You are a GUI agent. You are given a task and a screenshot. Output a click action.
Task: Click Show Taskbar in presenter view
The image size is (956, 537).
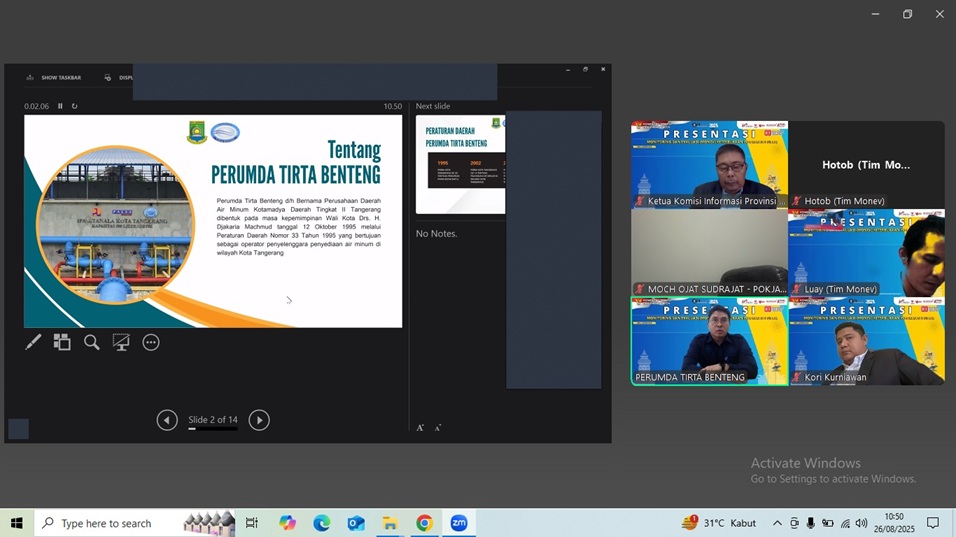click(x=54, y=77)
